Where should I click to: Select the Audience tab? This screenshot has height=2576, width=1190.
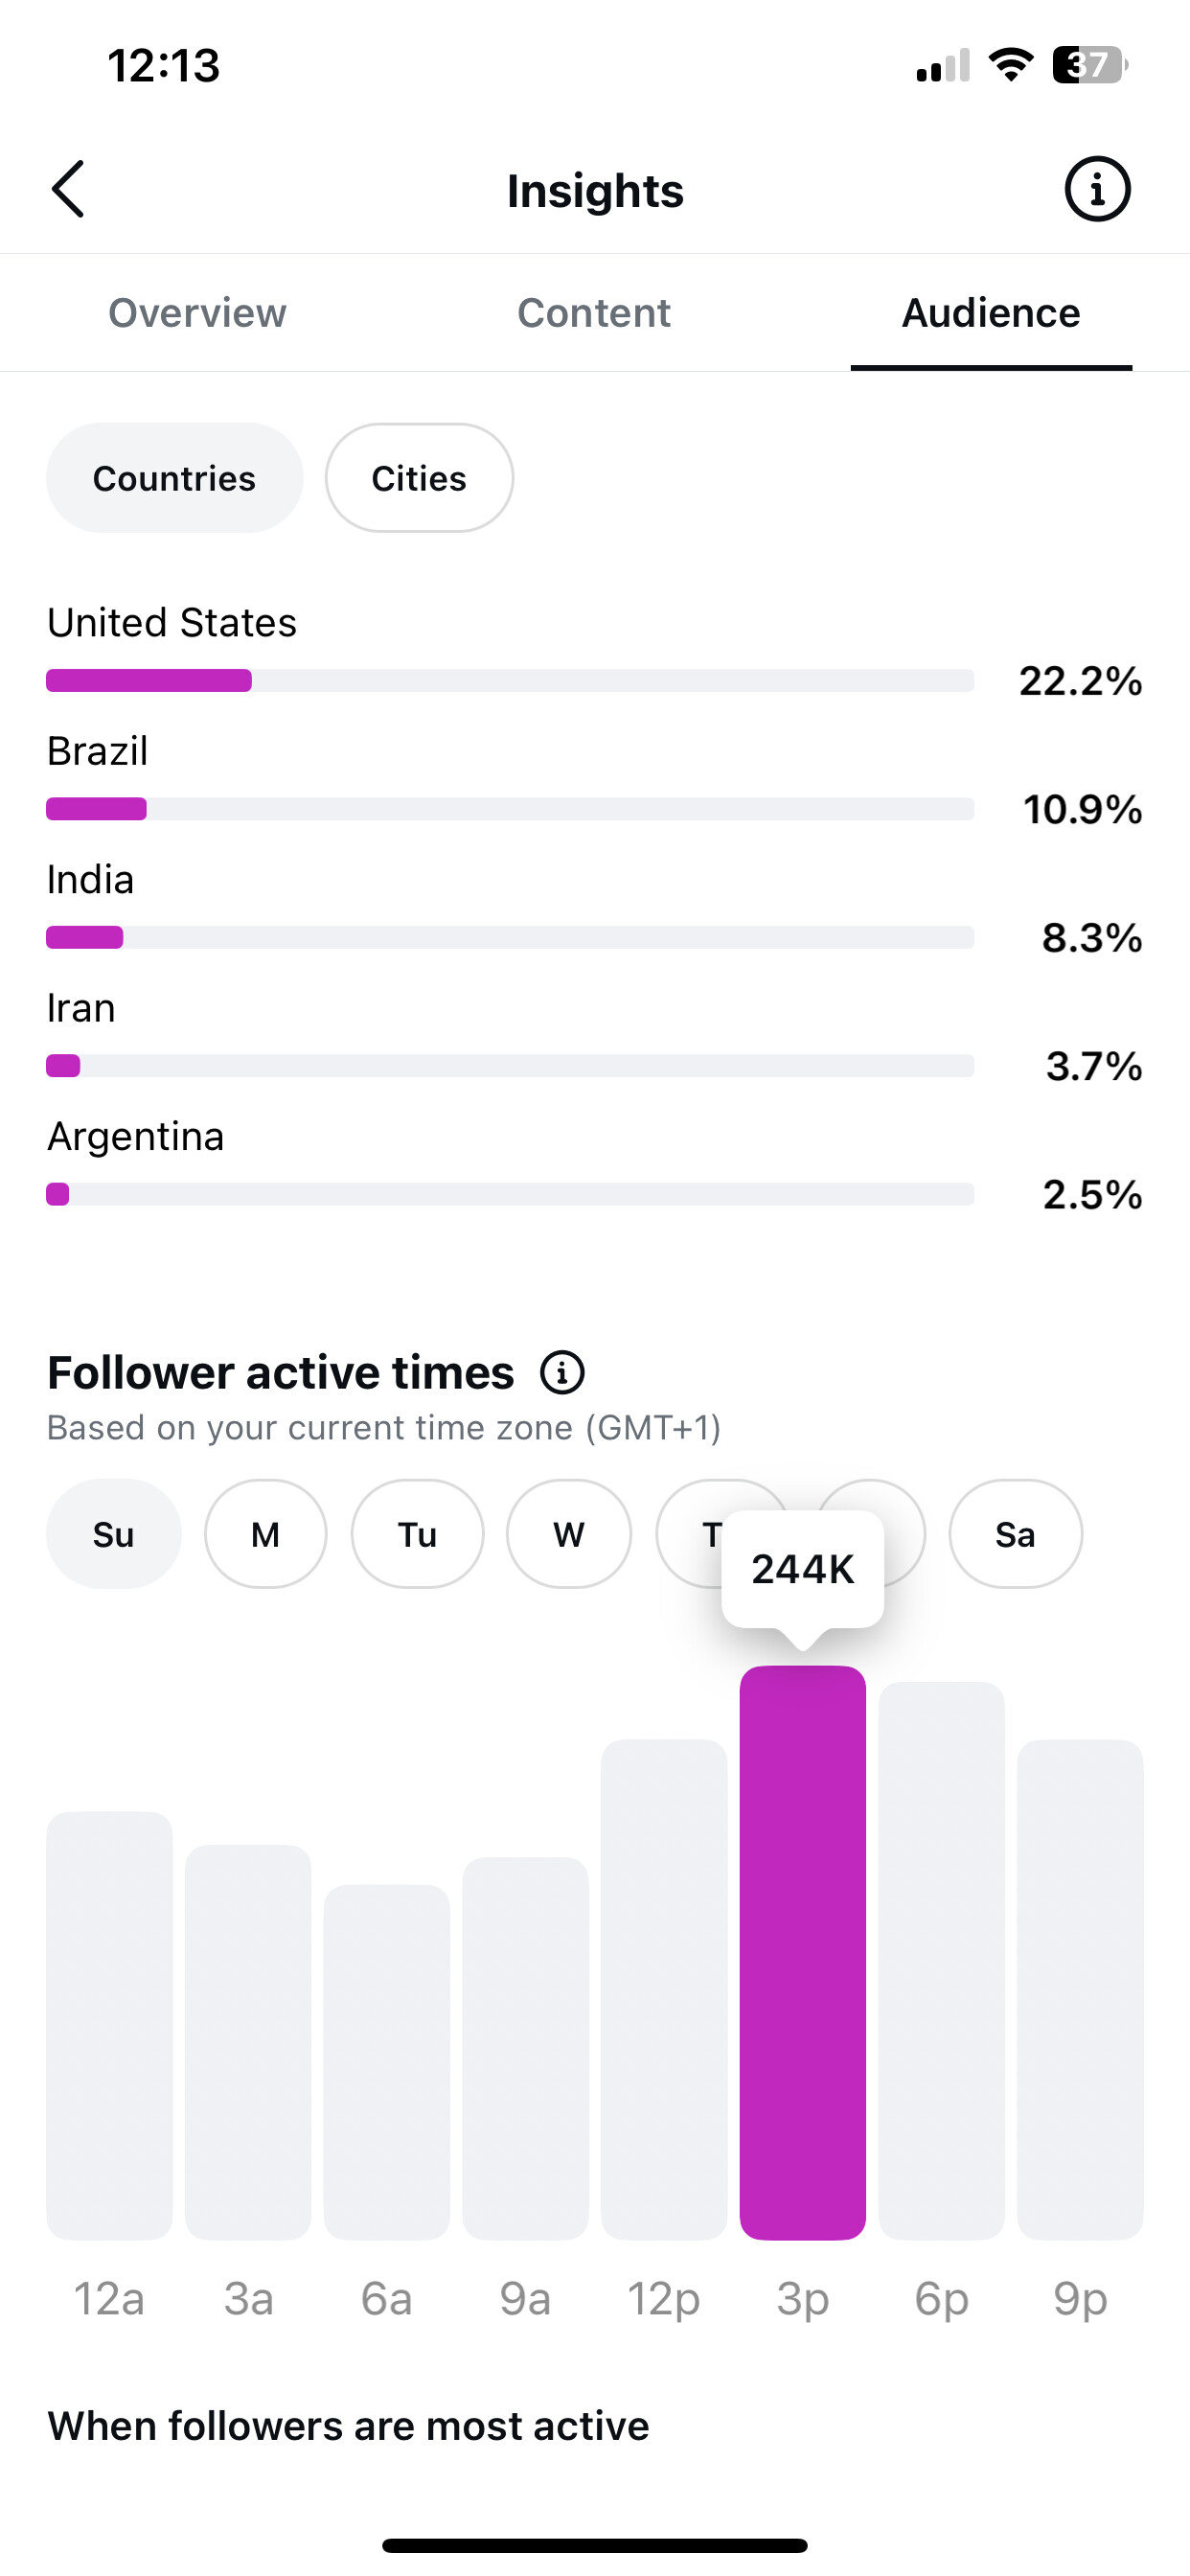(x=991, y=313)
